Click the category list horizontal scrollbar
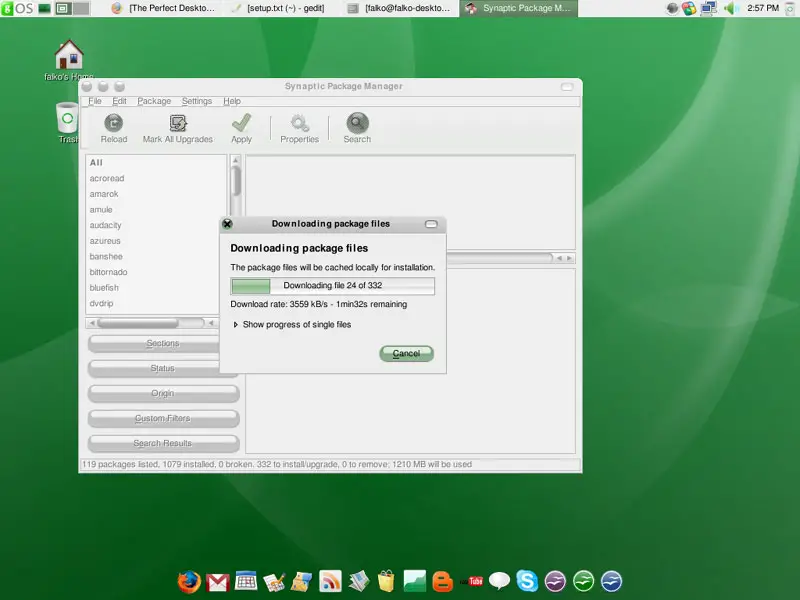 (151, 323)
